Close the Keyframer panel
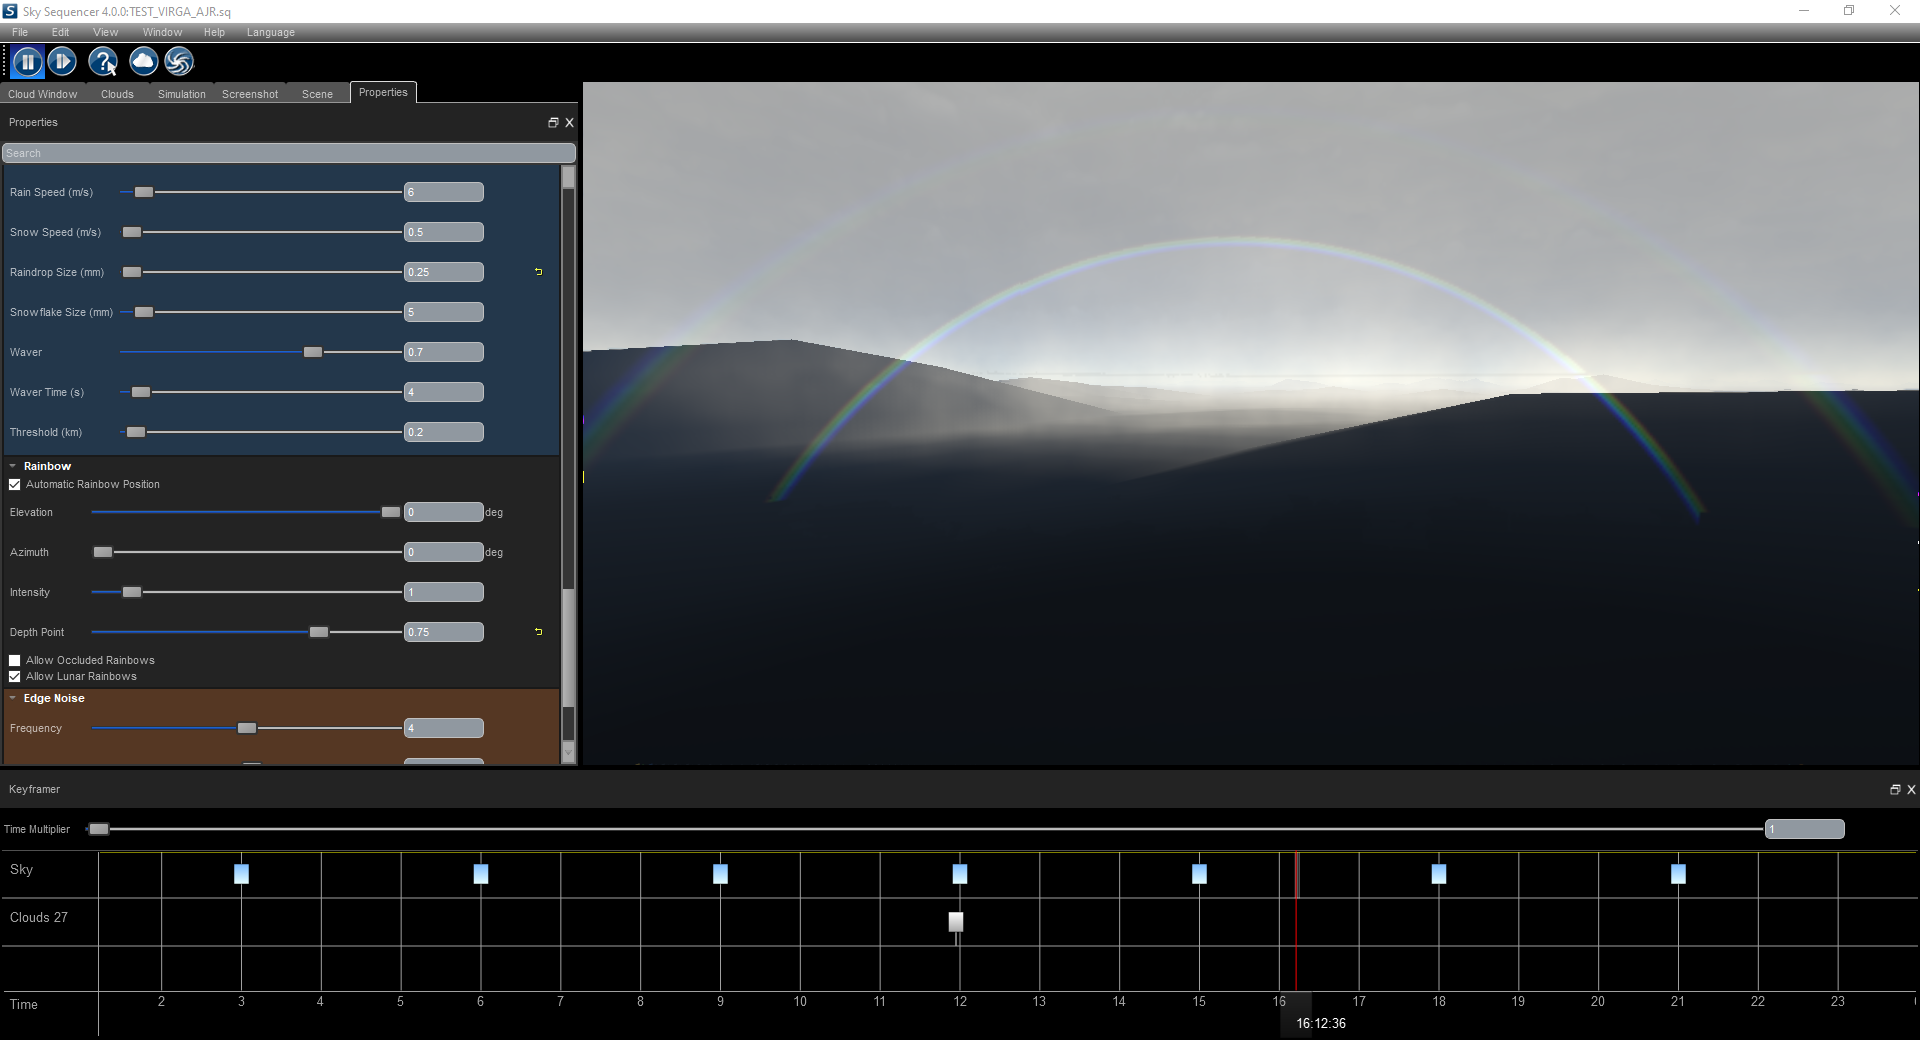The width and height of the screenshot is (1920, 1040). pos(1911,789)
